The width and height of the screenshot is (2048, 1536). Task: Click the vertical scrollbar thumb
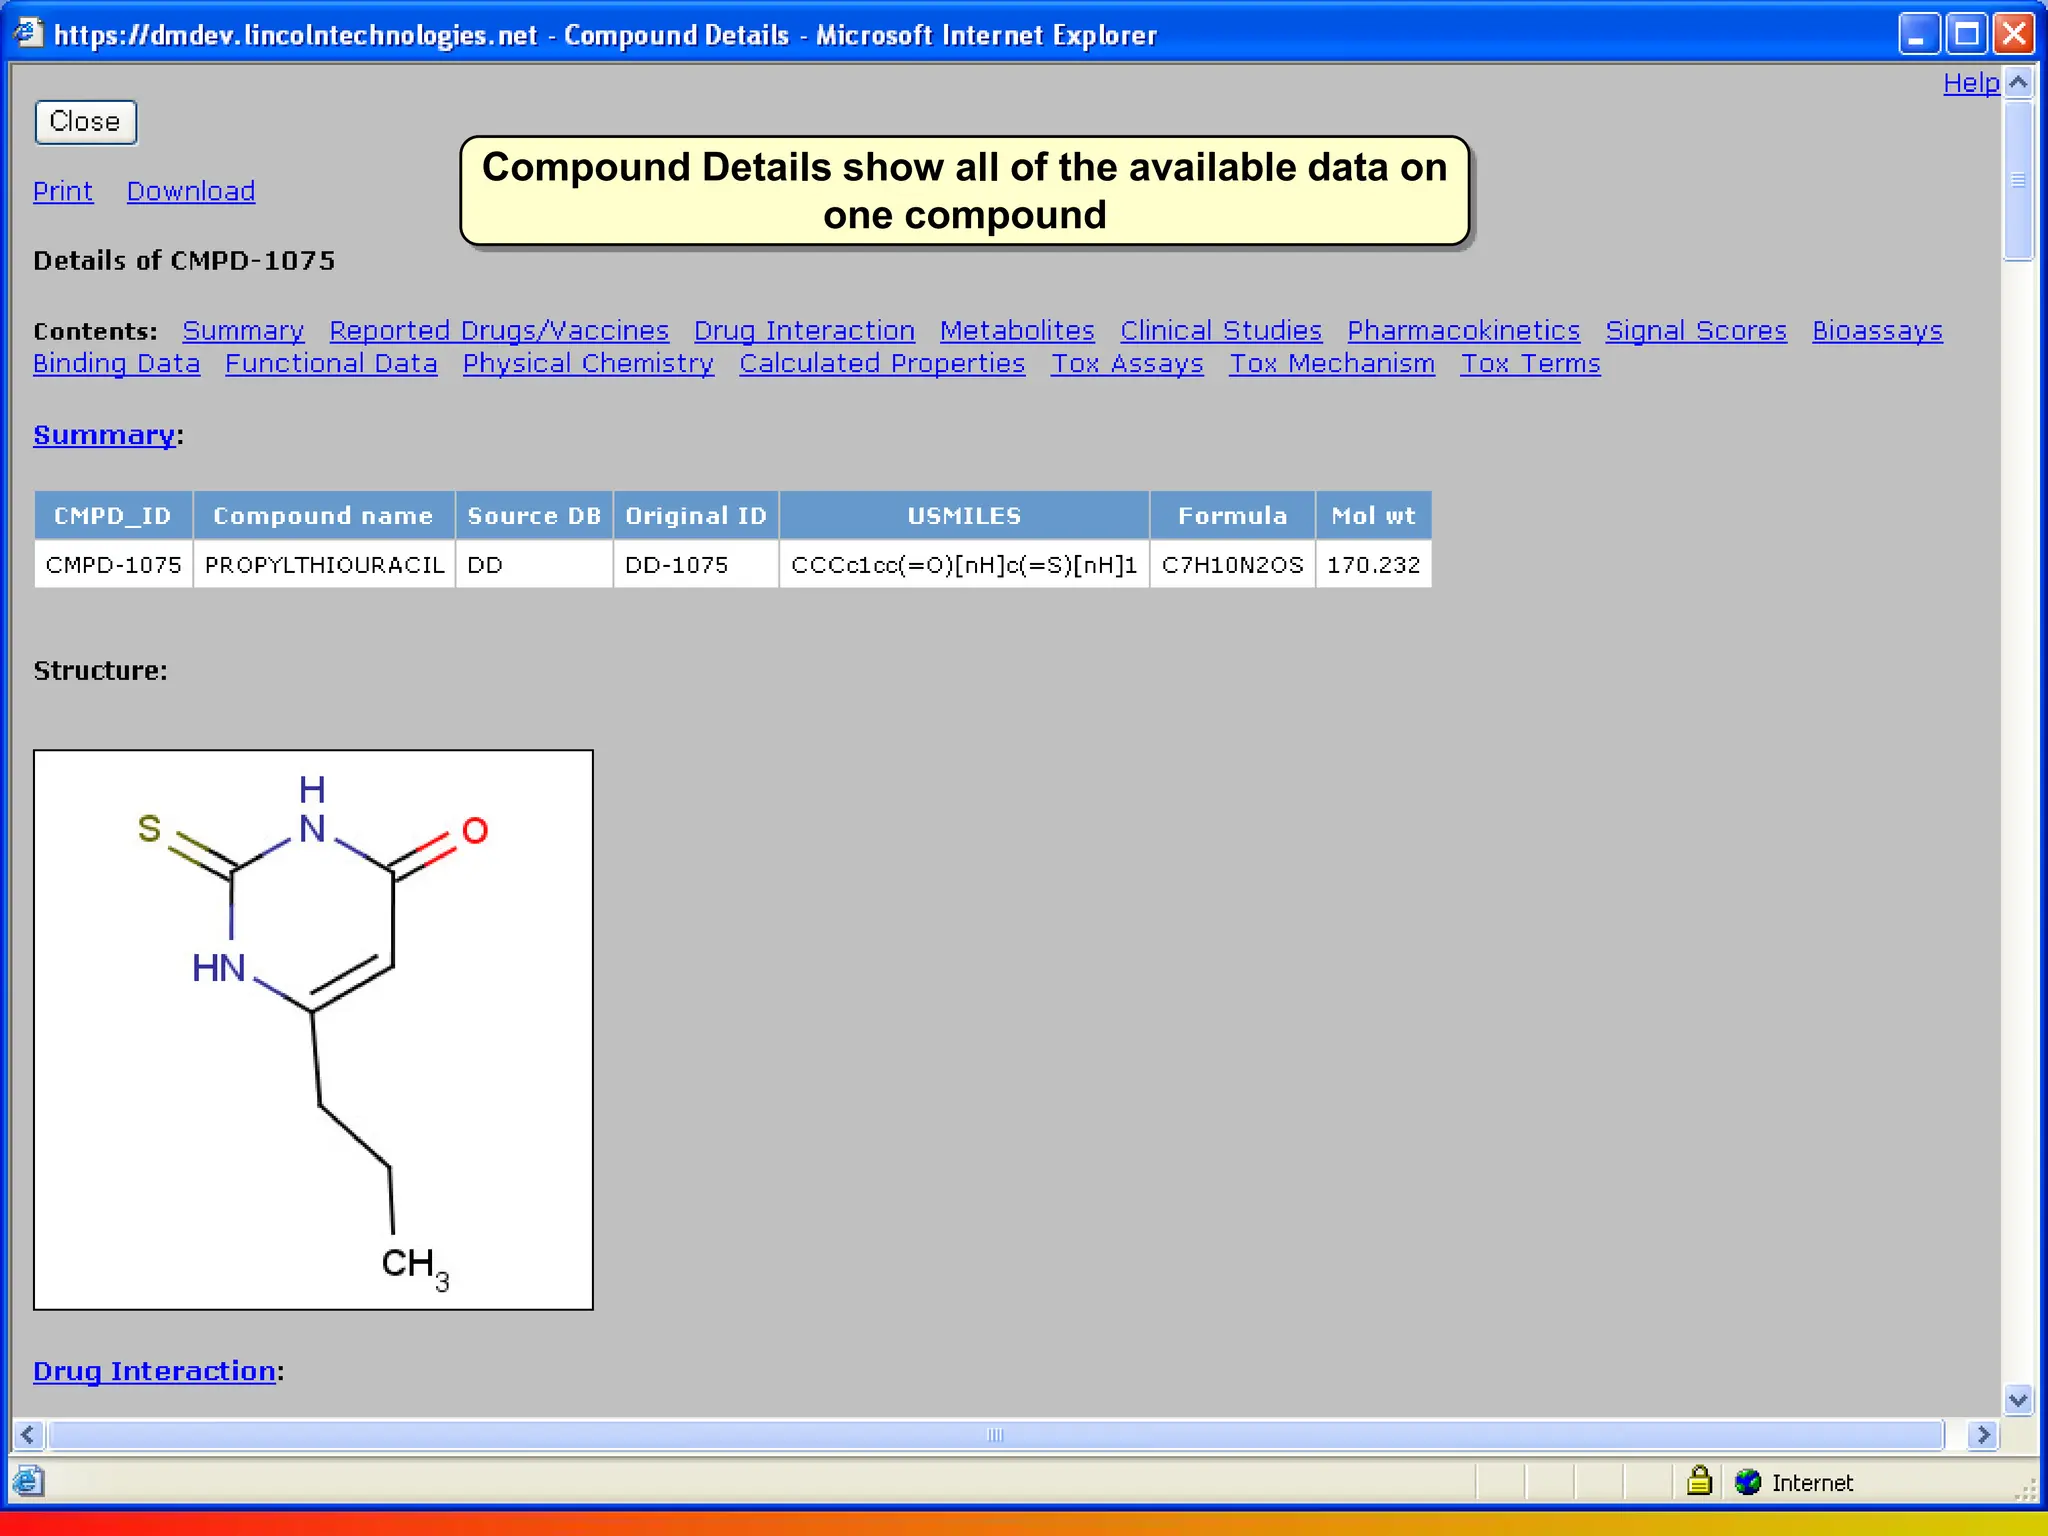[x=2018, y=180]
